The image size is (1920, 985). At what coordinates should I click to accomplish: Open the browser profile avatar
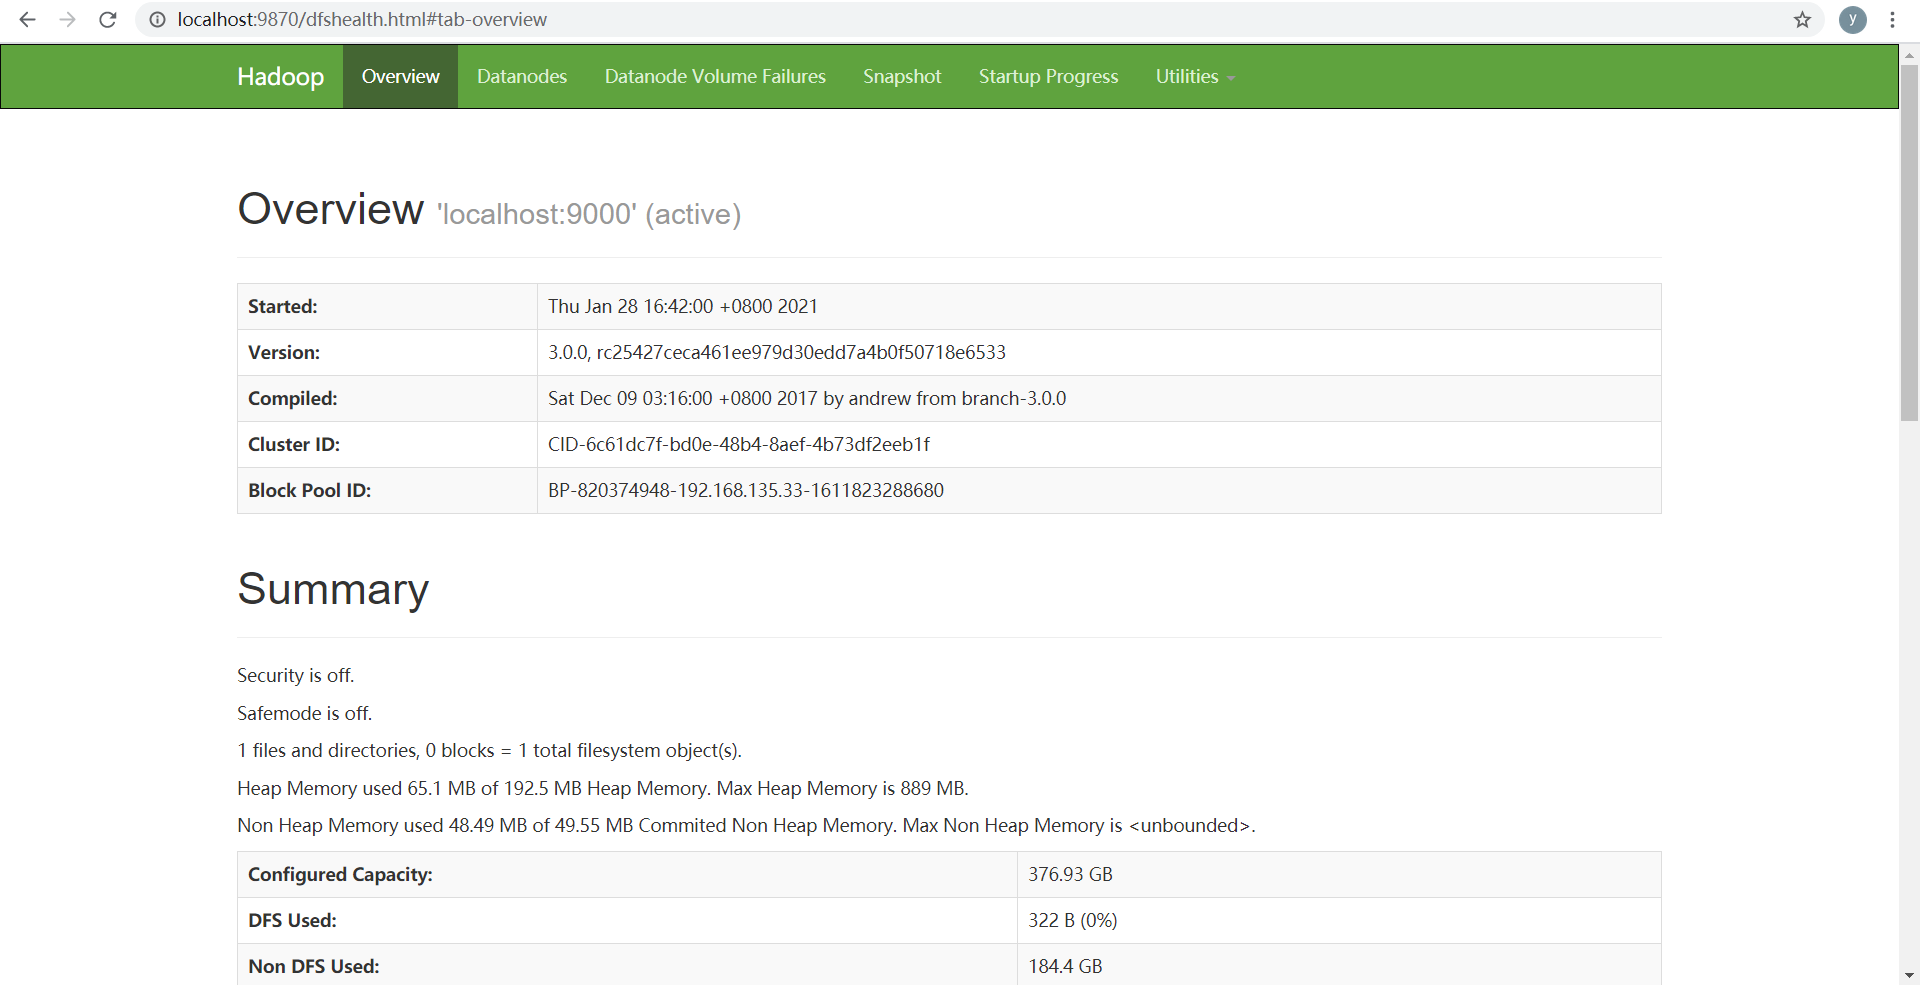tap(1853, 19)
